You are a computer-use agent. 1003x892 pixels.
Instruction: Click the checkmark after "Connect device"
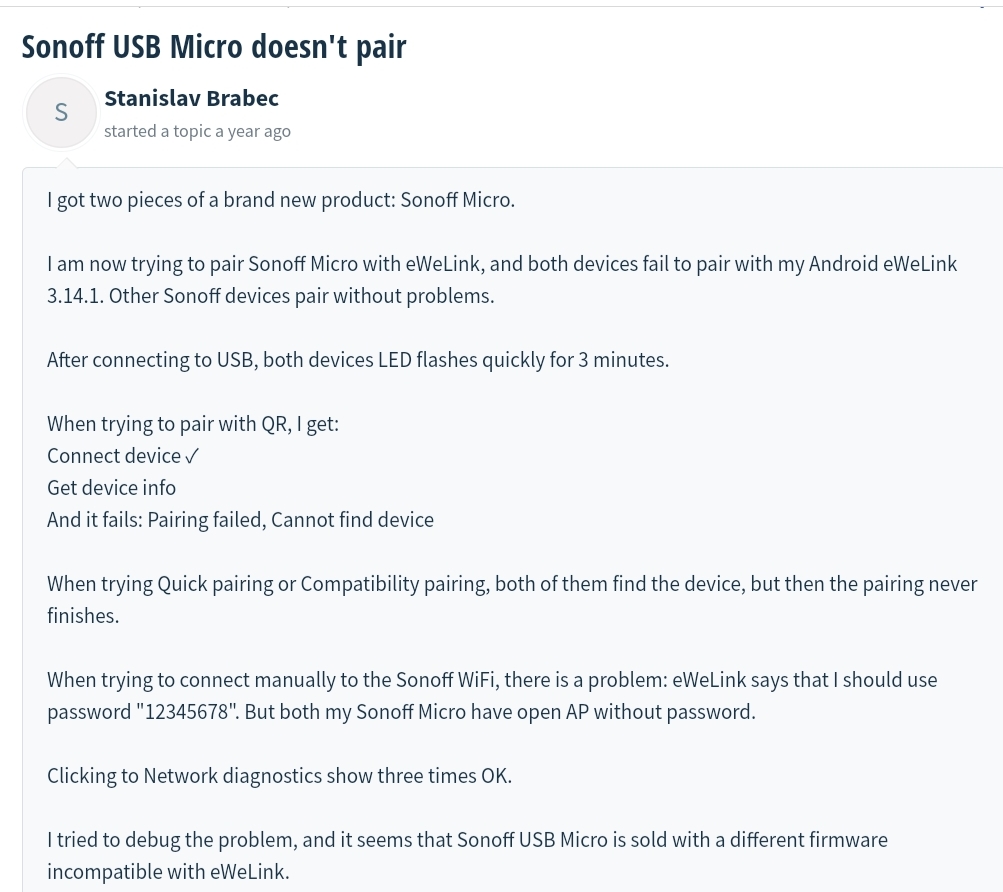[x=192, y=456]
